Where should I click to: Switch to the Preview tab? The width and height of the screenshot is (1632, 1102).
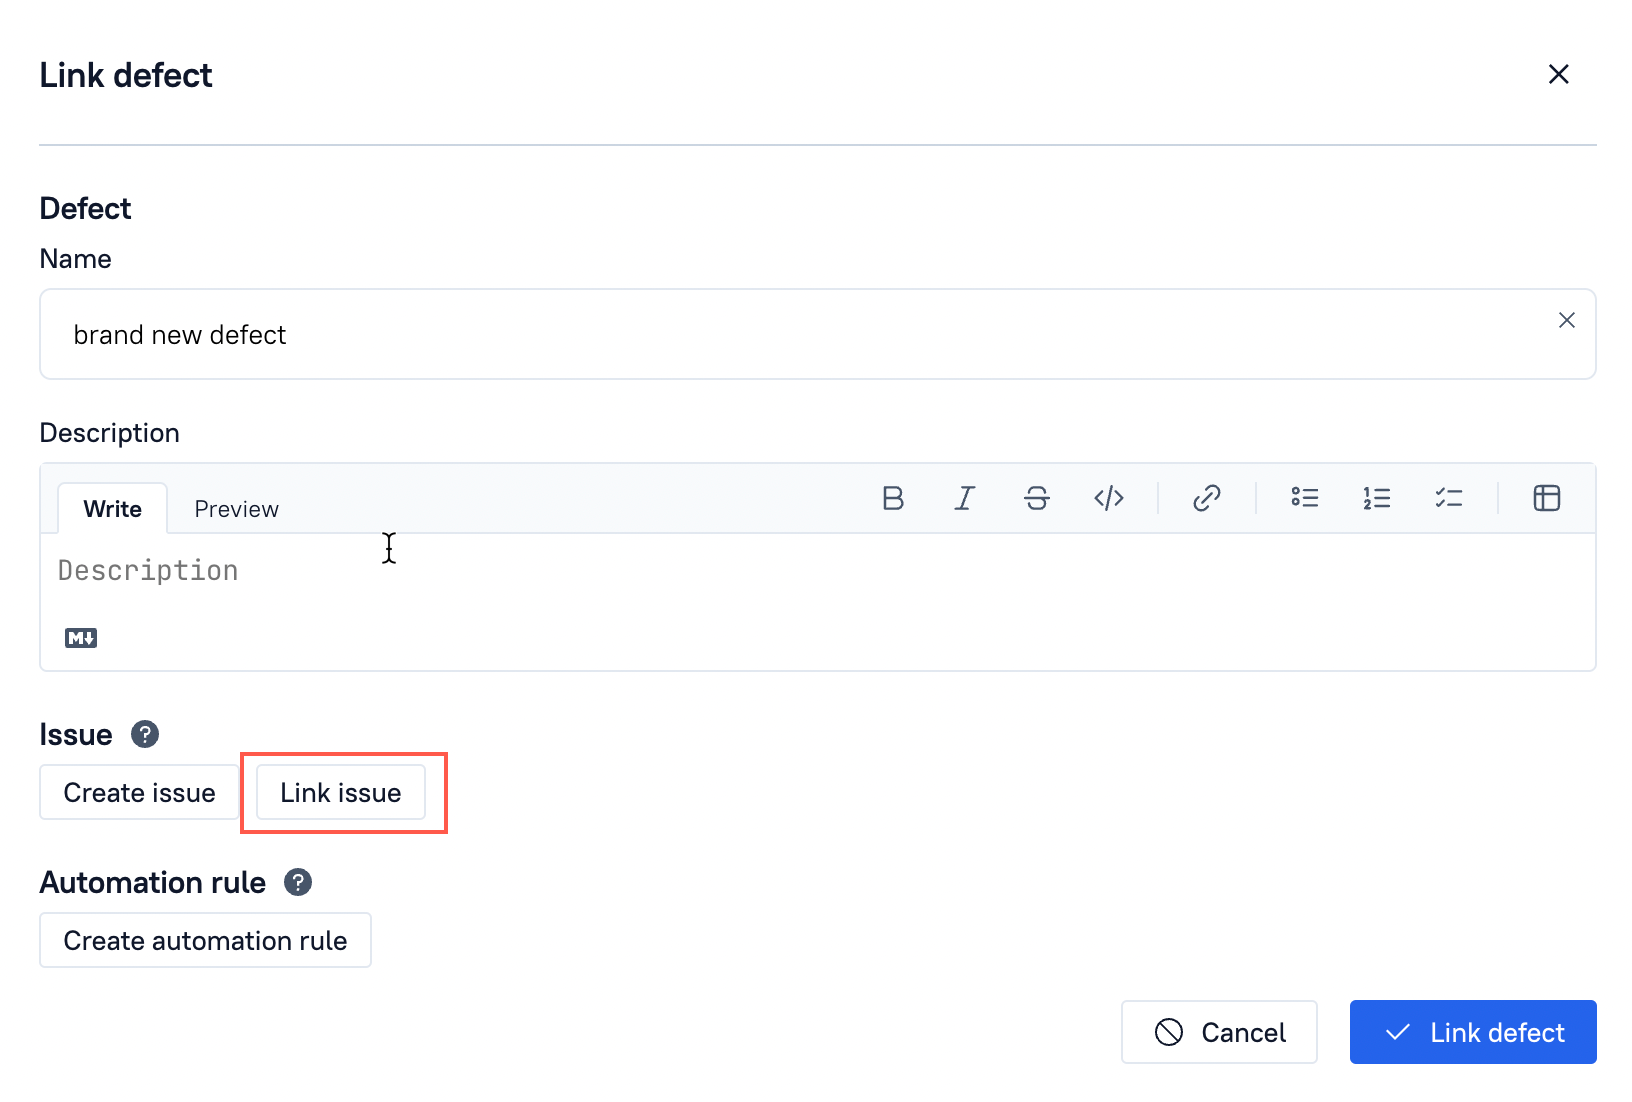pos(236,508)
